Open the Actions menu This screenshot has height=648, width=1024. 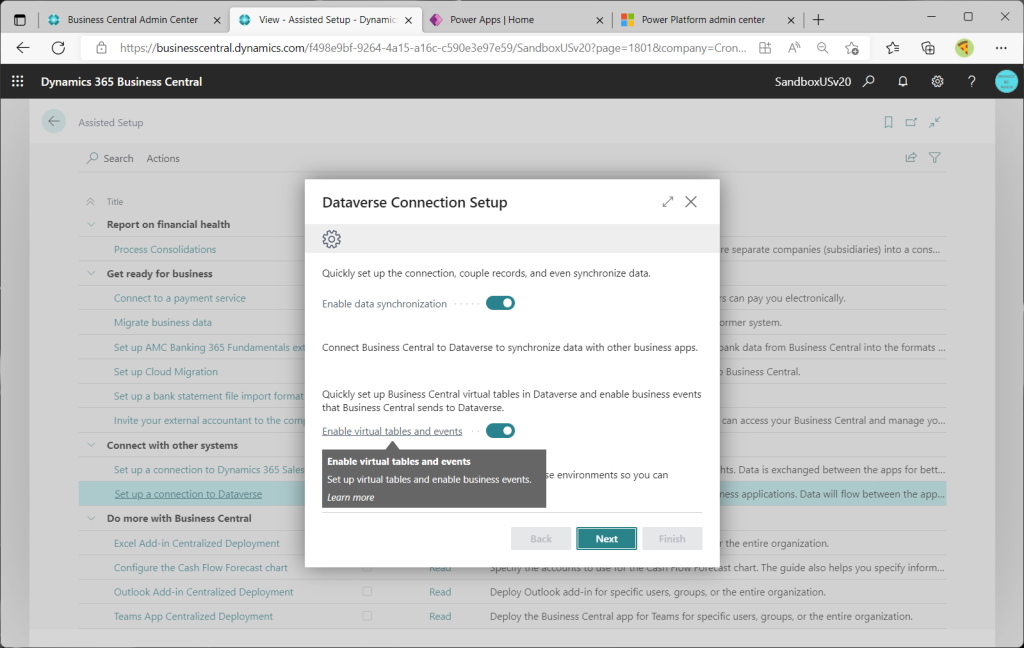pos(163,158)
